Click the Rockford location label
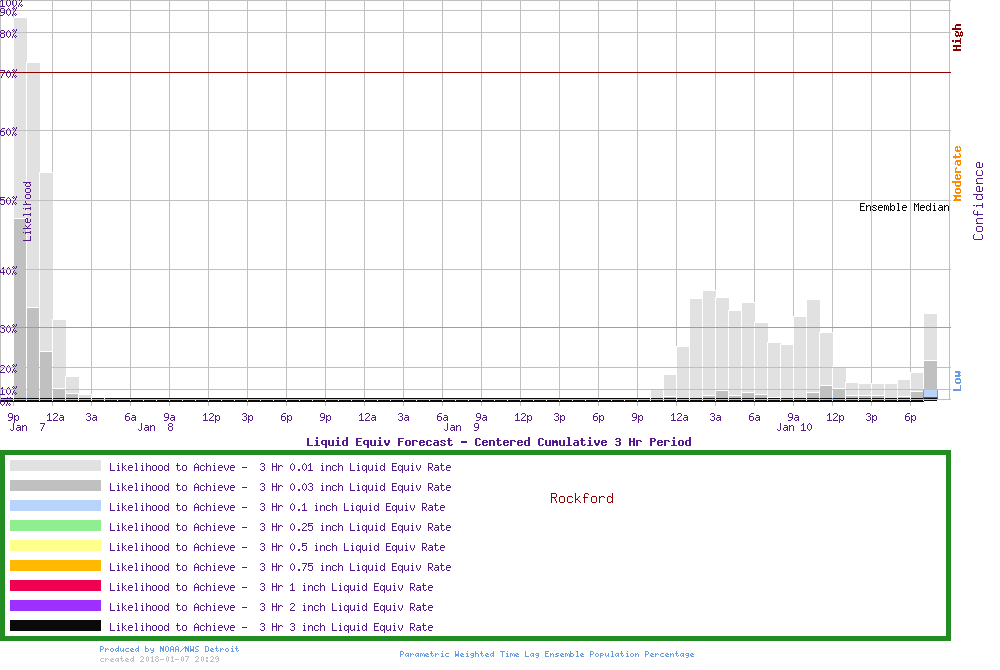1000x670 pixels. point(582,498)
